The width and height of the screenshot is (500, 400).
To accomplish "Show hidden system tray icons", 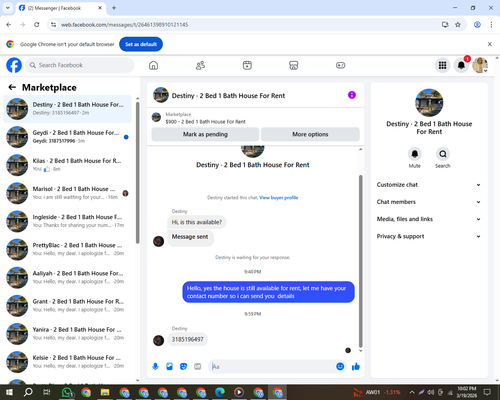I will (x=412, y=392).
